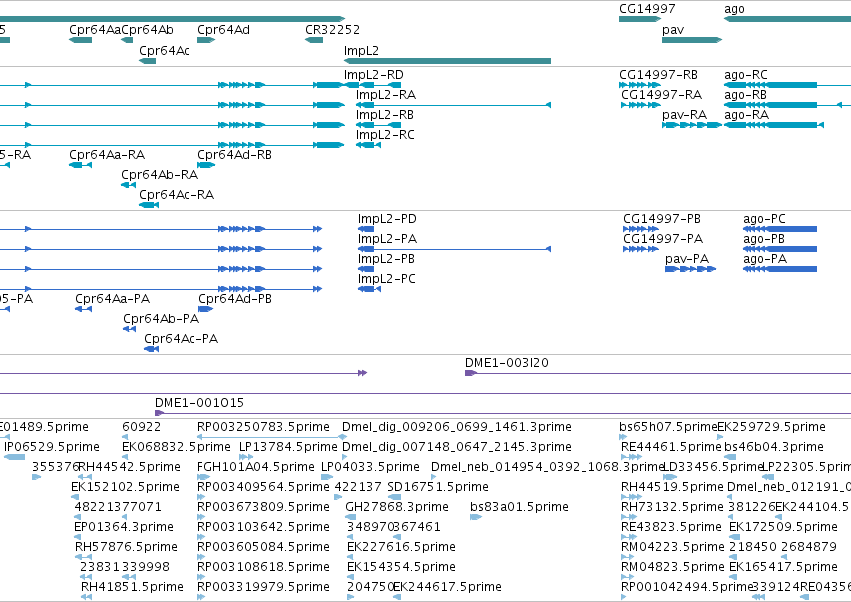This screenshot has height=602, width=851.
Task: Click the ago gene label
Action: 734,9
